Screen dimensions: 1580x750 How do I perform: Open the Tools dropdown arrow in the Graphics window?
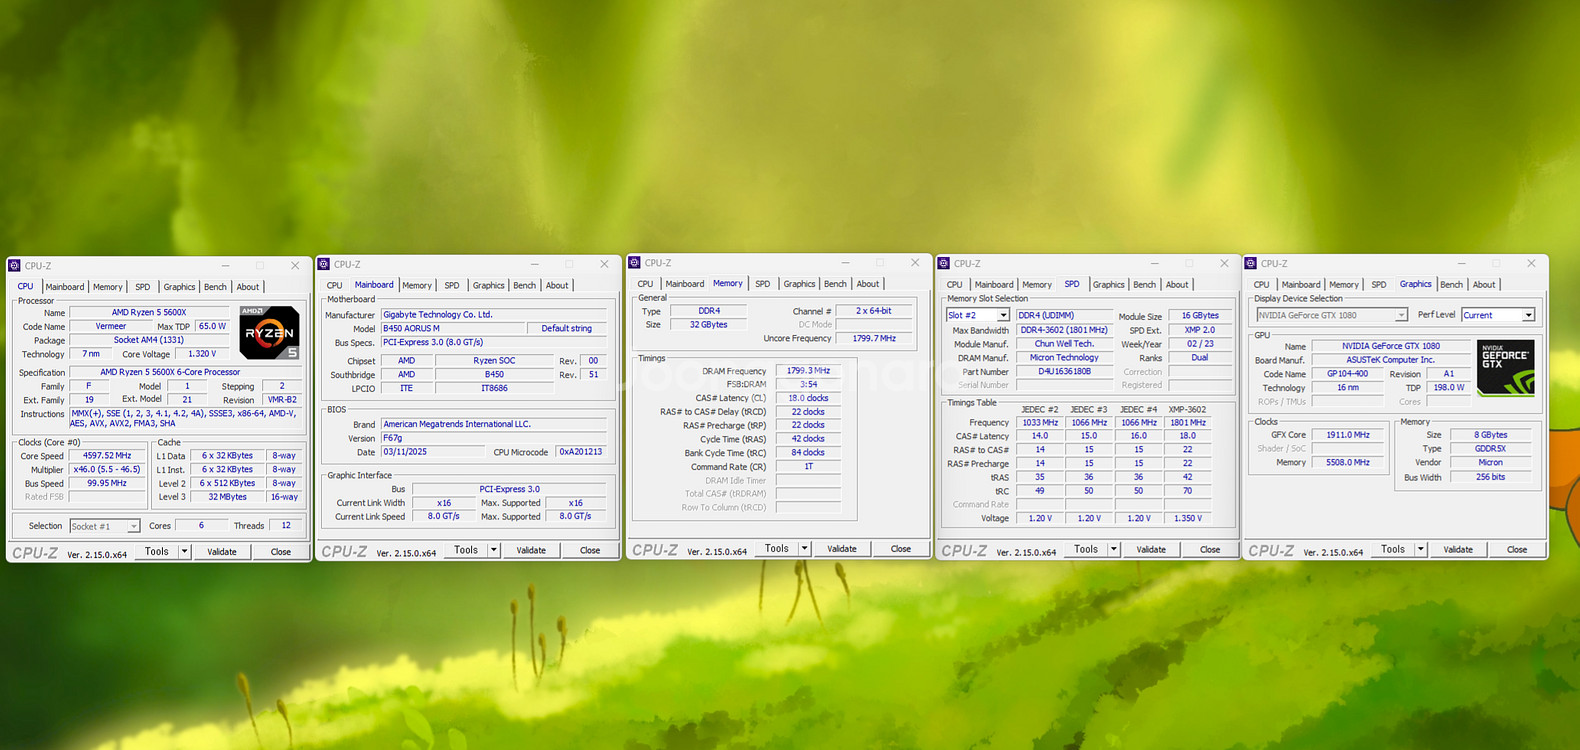pos(1420,549)
